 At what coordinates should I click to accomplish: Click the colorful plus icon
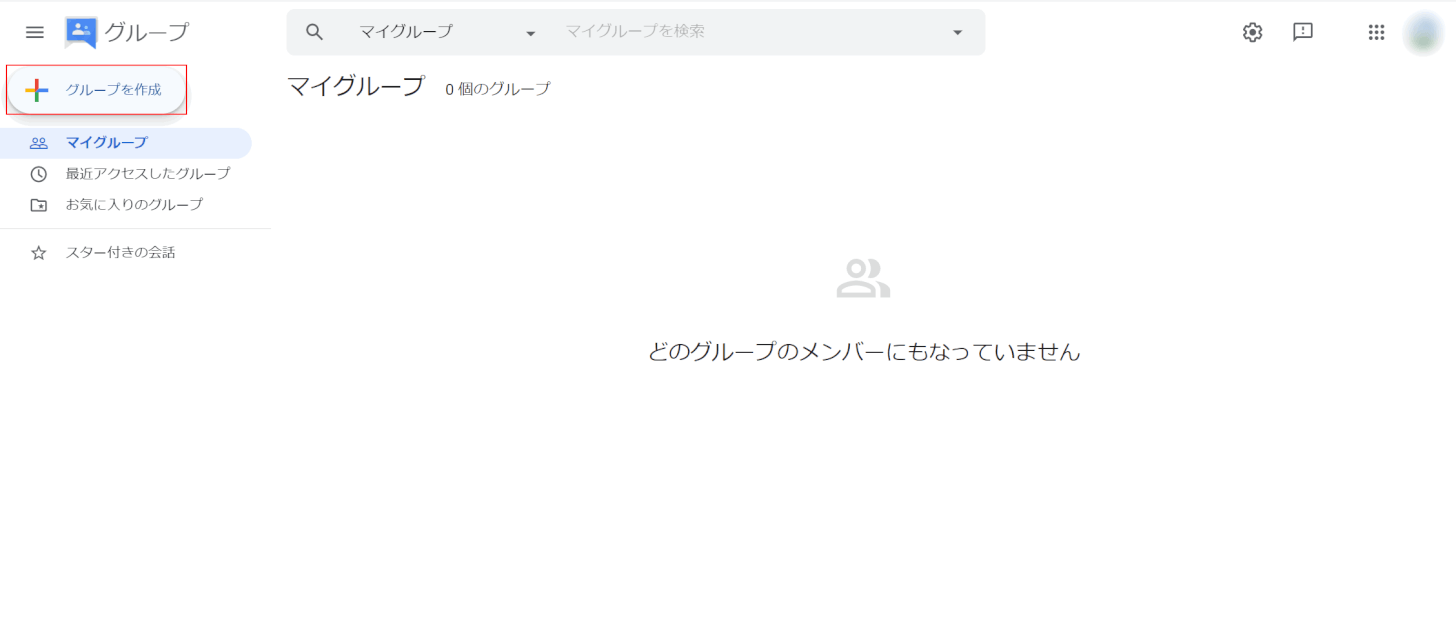(37, 90)
